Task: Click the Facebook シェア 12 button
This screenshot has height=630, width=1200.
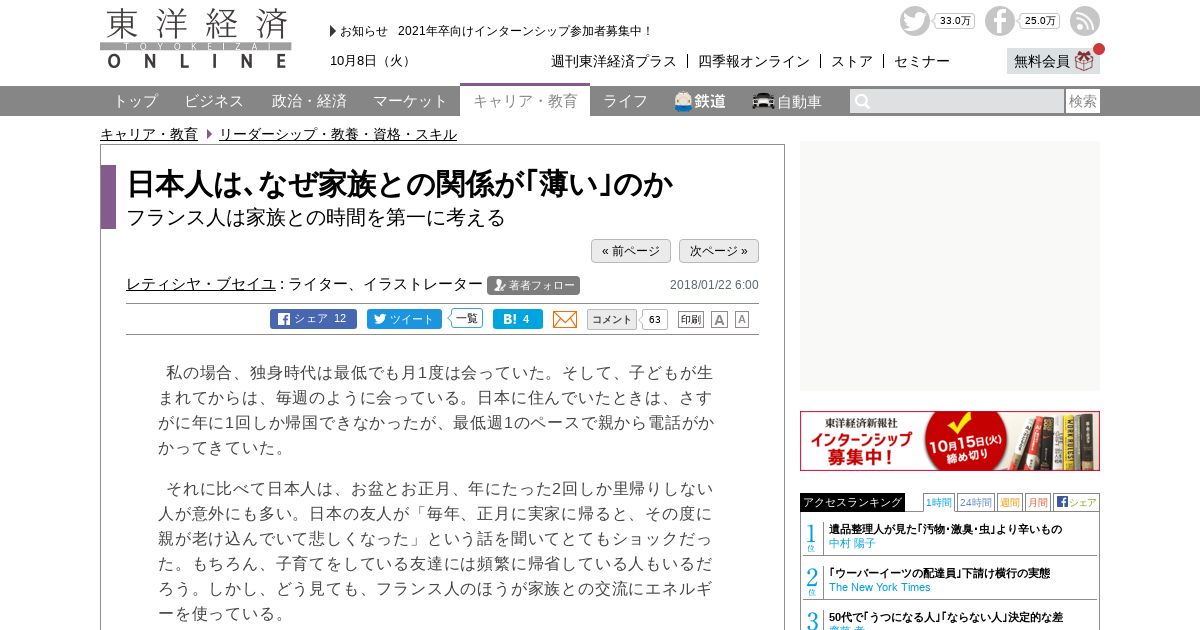Action: [x=313, y=319]
